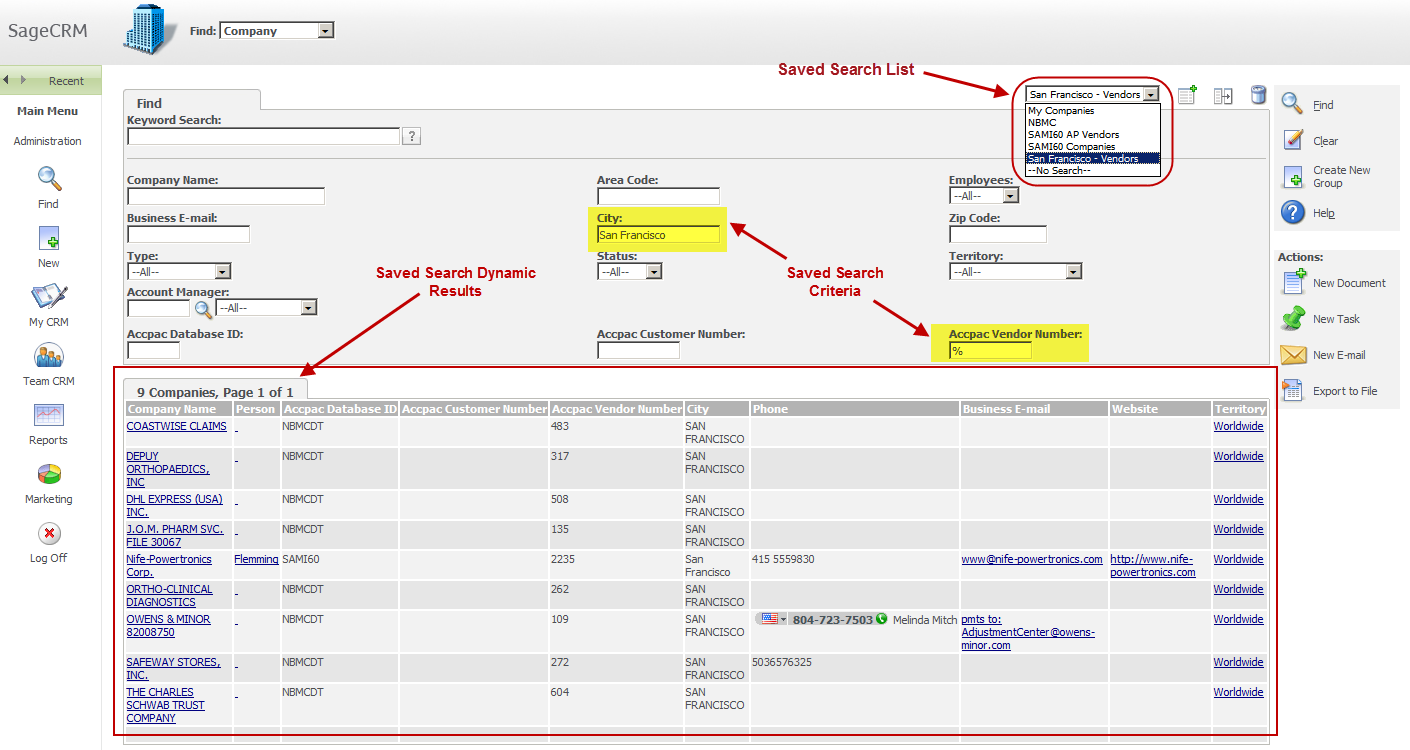
Task: Click the Accpac Vendor Number field
Action: point(990,350)
